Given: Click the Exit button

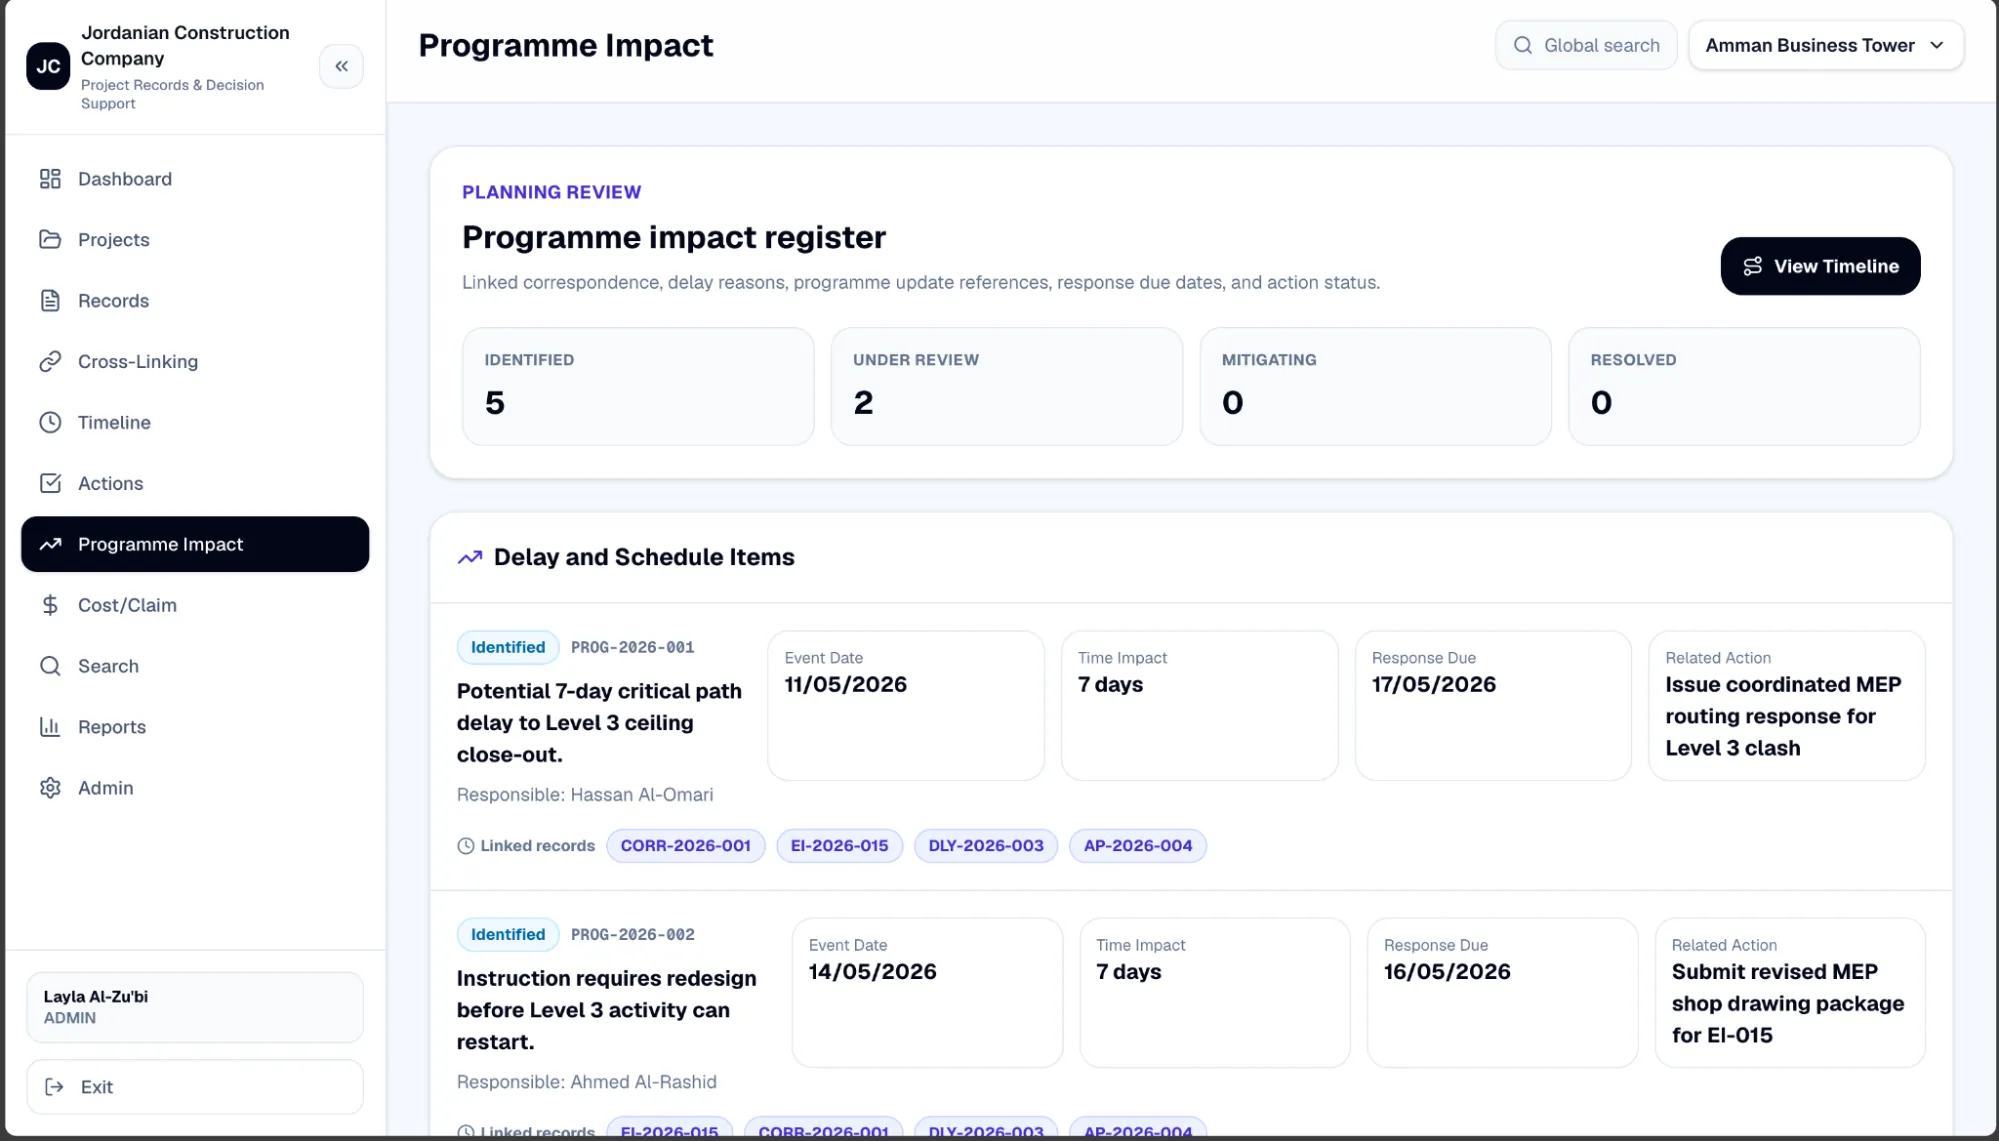Looking at the screenshot, I should tap(195, 1087).
